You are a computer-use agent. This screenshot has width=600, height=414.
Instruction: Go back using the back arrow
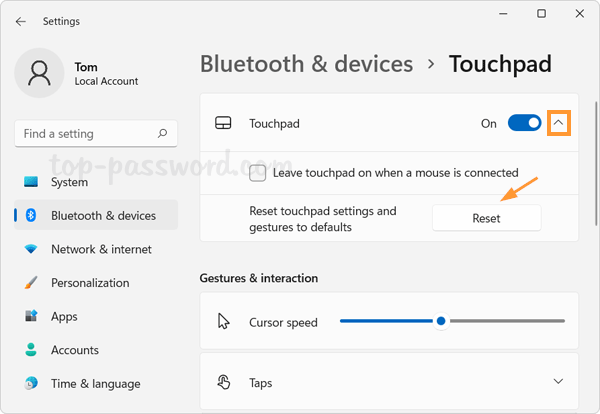pos(21,21)
